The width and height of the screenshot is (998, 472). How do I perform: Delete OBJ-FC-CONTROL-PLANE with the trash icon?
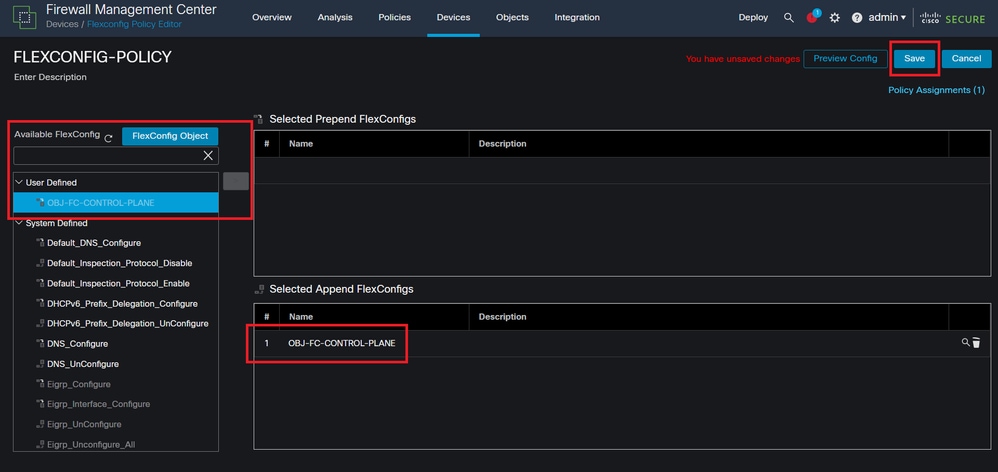[976, 343]
